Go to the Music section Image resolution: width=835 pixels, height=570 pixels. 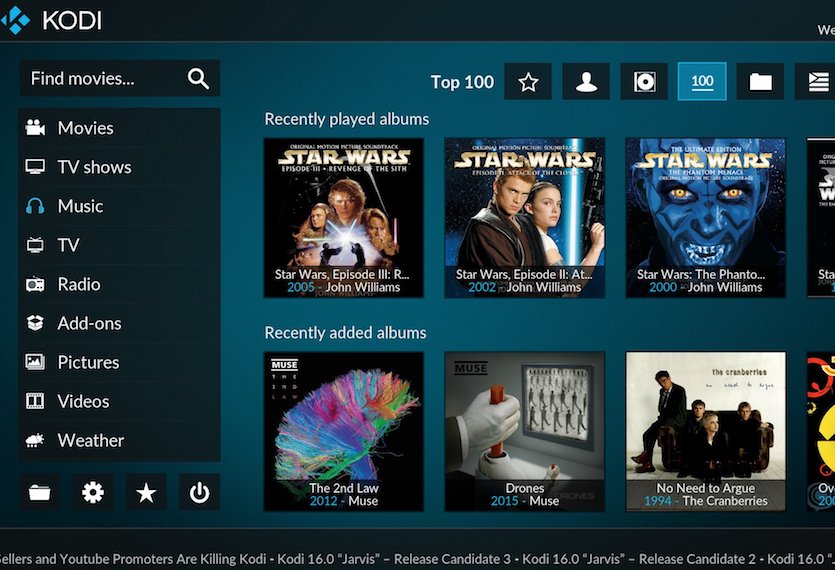[x=80, y=206]
